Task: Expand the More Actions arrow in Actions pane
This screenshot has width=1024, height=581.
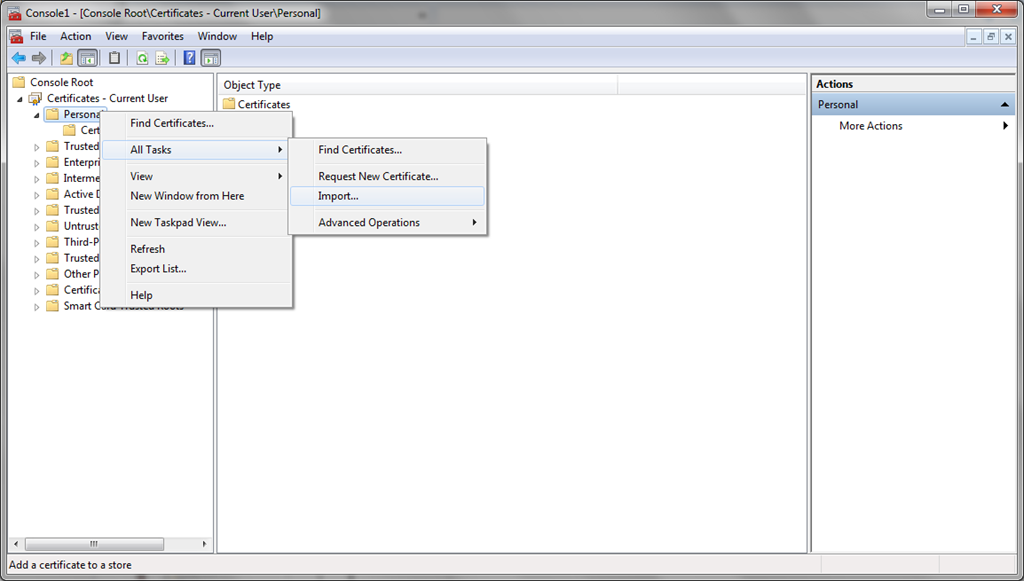Action: coord(1005,126)
